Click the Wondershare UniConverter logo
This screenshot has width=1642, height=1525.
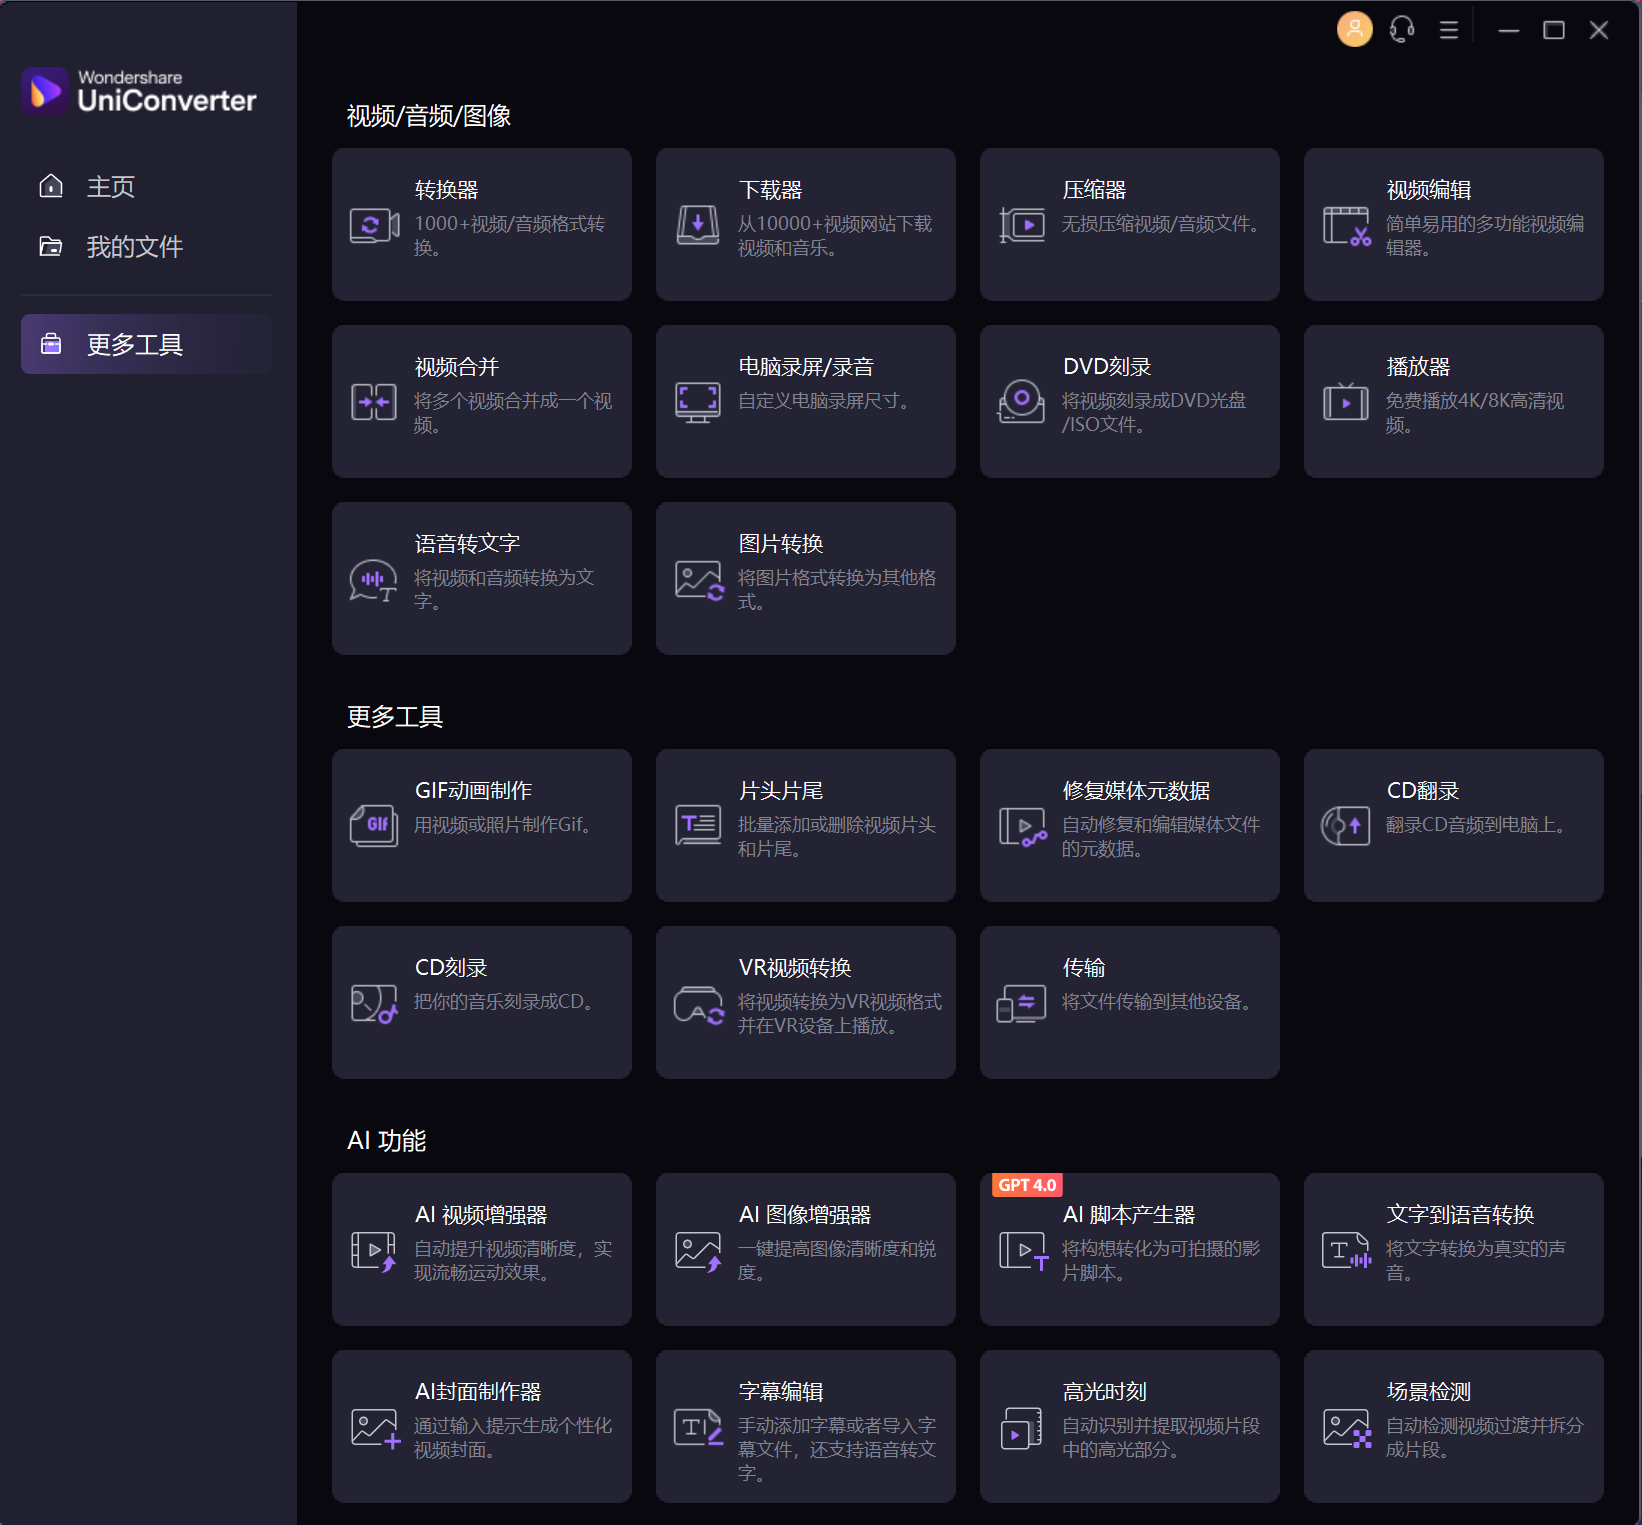tap(140, 92)
